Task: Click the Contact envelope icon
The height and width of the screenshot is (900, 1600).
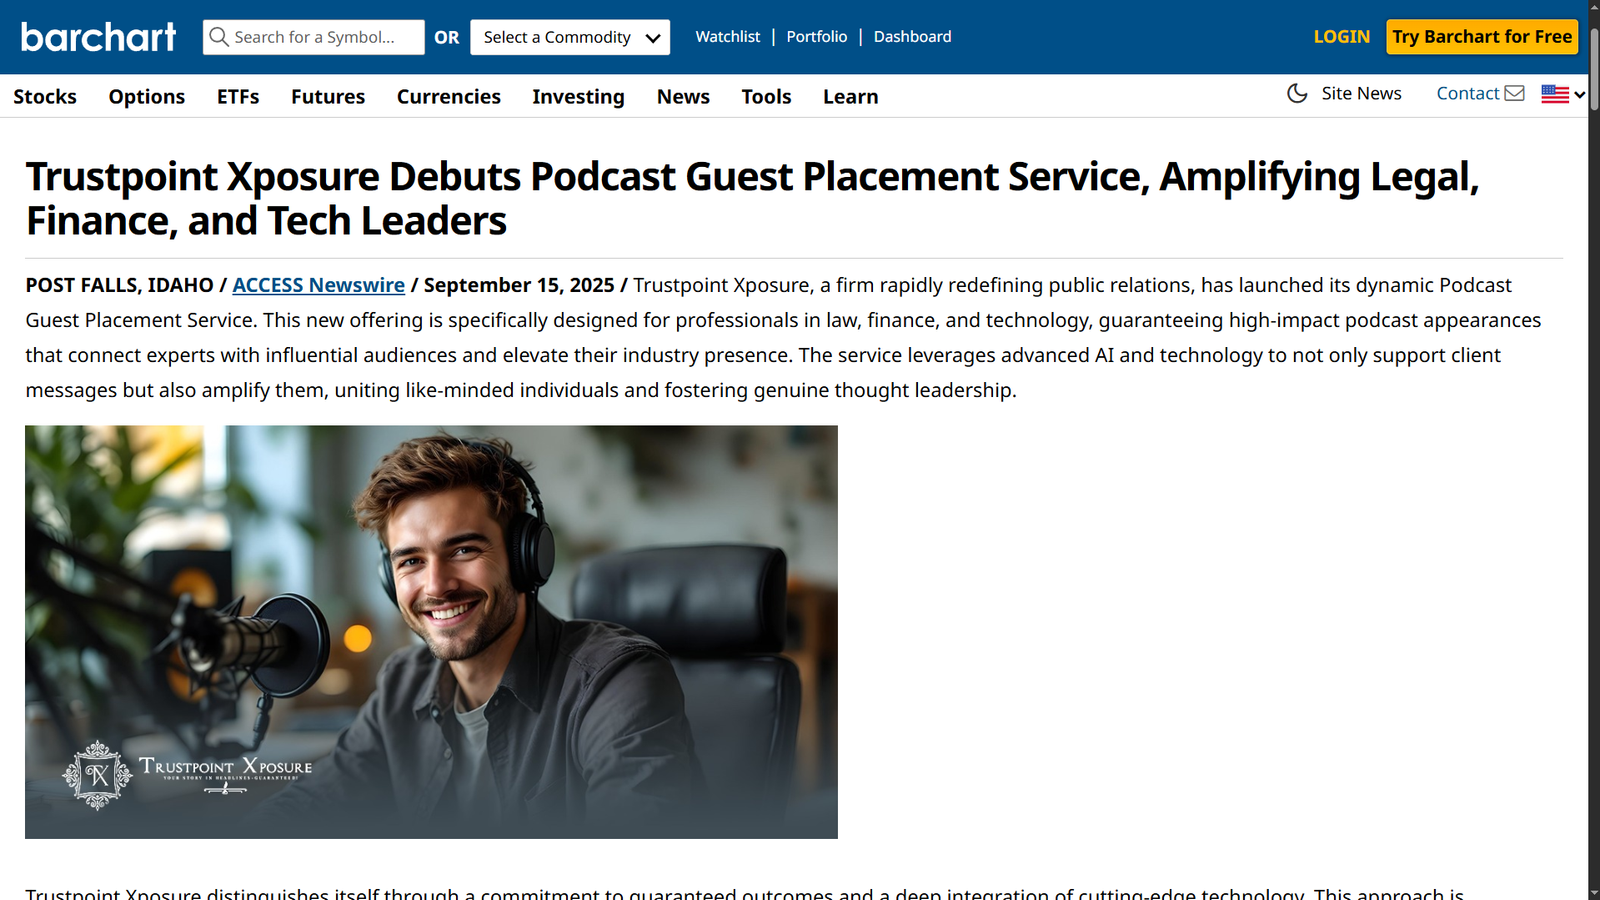Action: click(1514, 93)
